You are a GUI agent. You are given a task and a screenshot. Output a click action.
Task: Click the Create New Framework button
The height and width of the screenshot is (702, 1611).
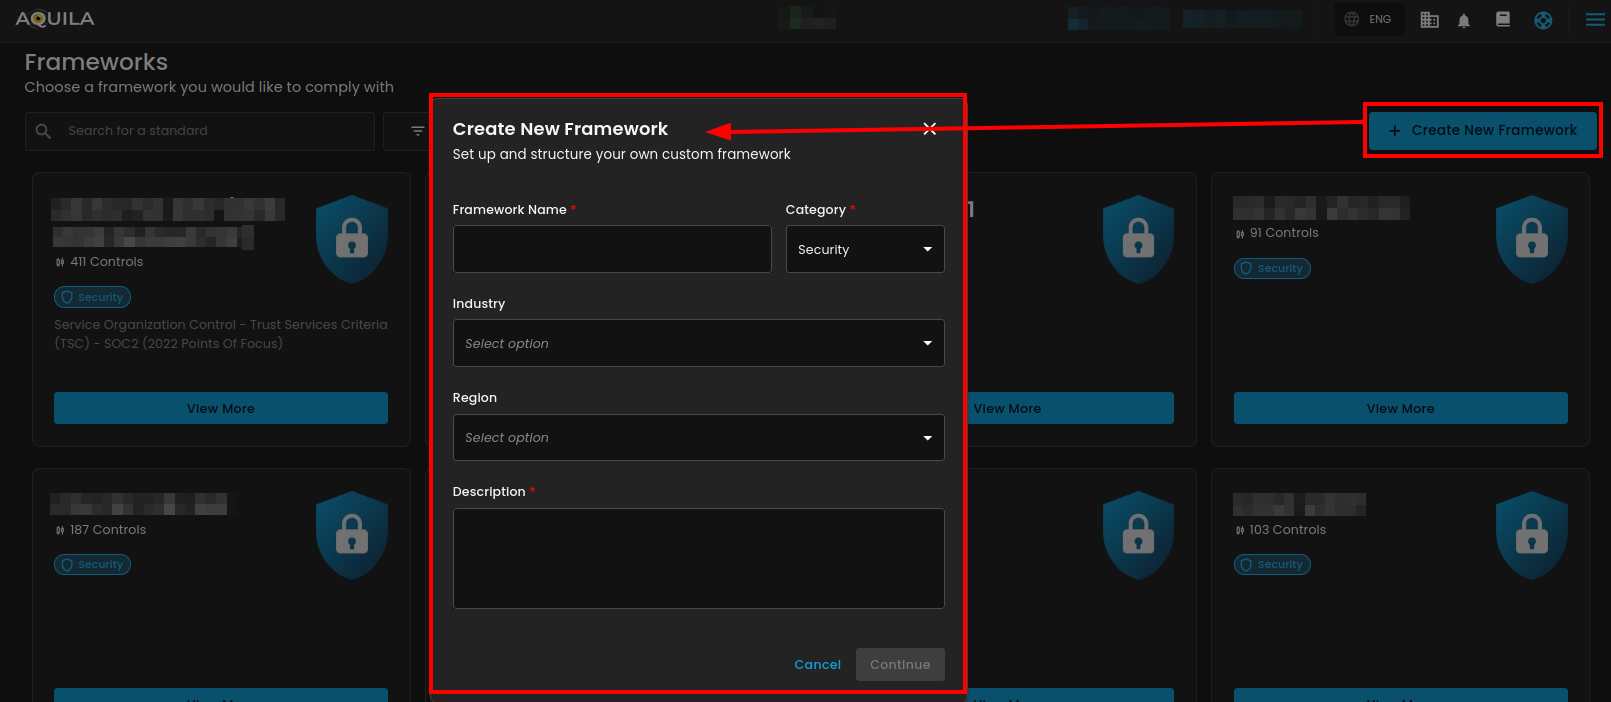point(1482,130)
